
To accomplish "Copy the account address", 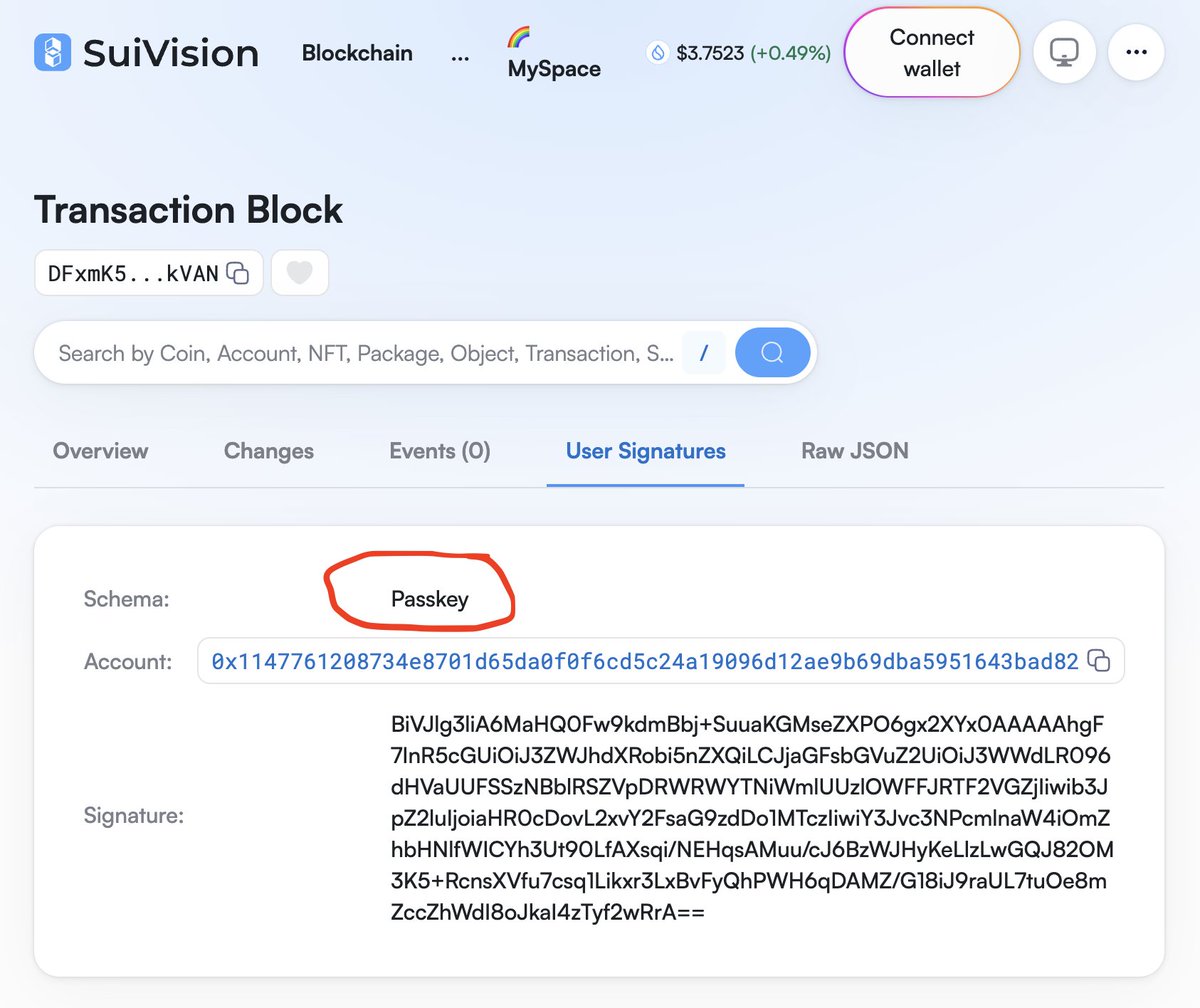I will tap(1099, 661).
